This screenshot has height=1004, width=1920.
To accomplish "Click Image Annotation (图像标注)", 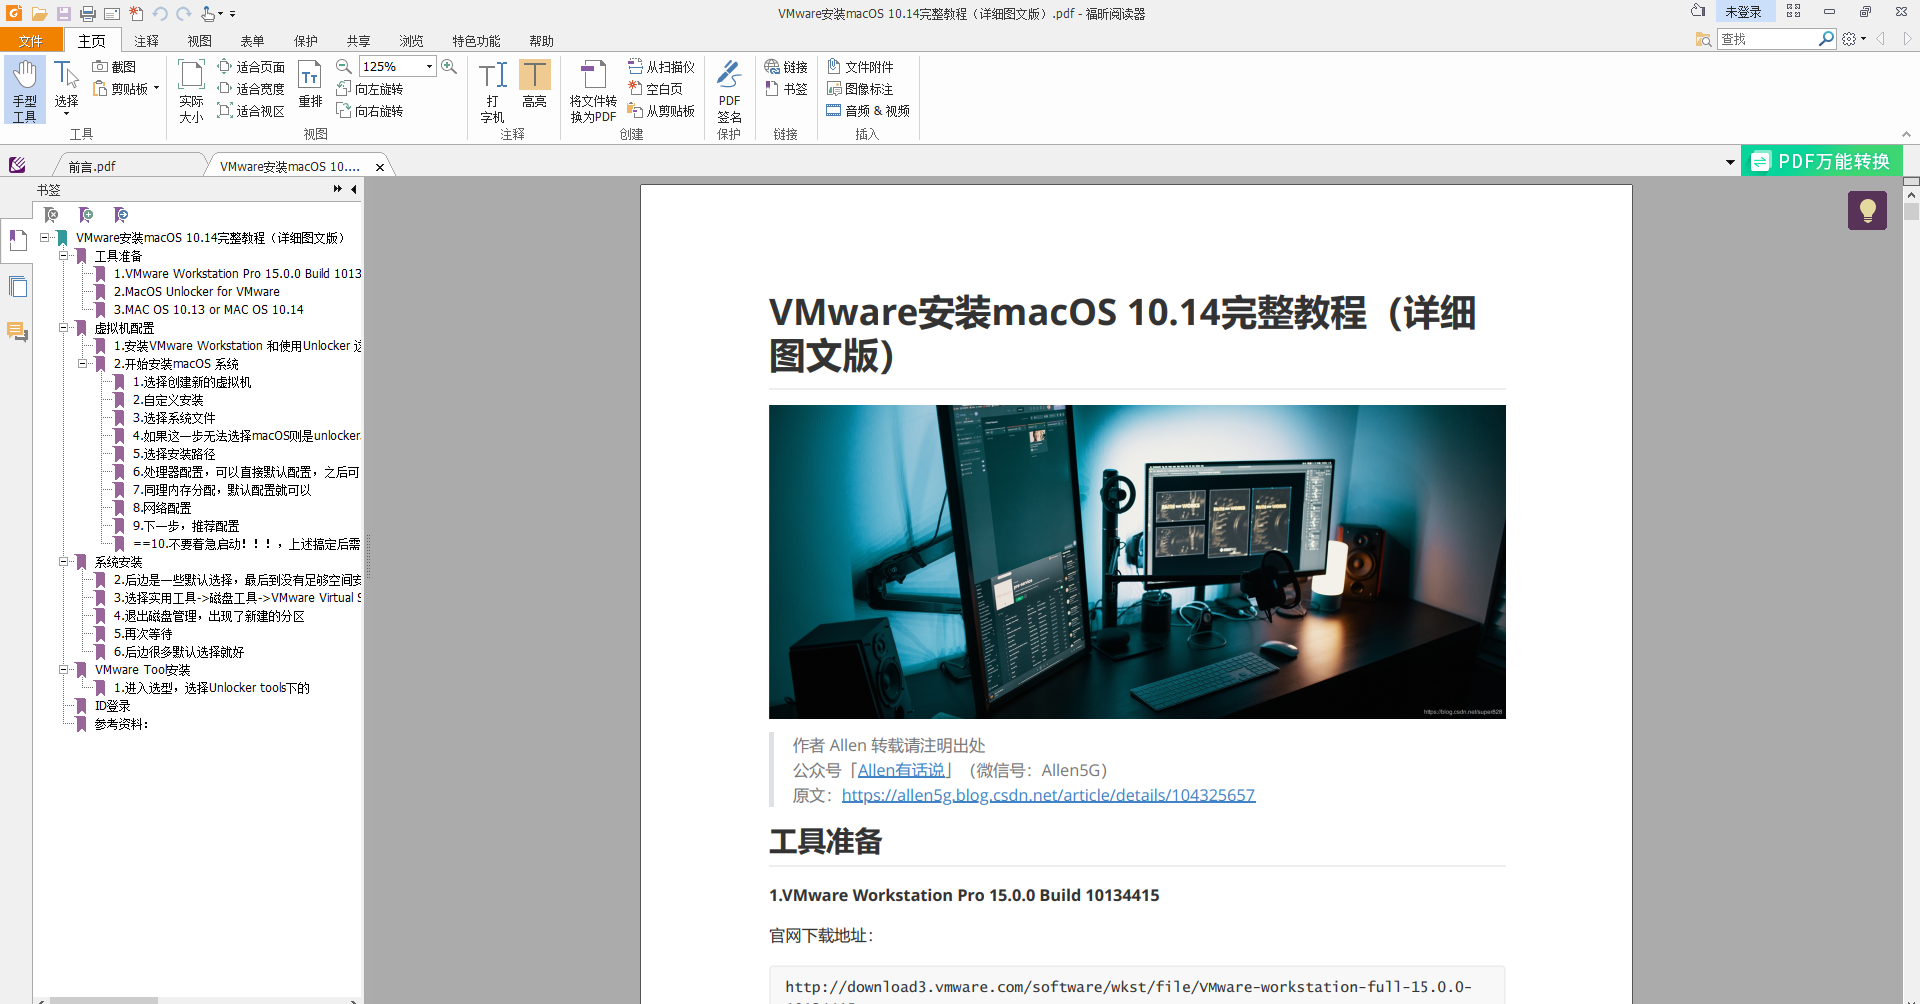I will [x=860, y=89].
